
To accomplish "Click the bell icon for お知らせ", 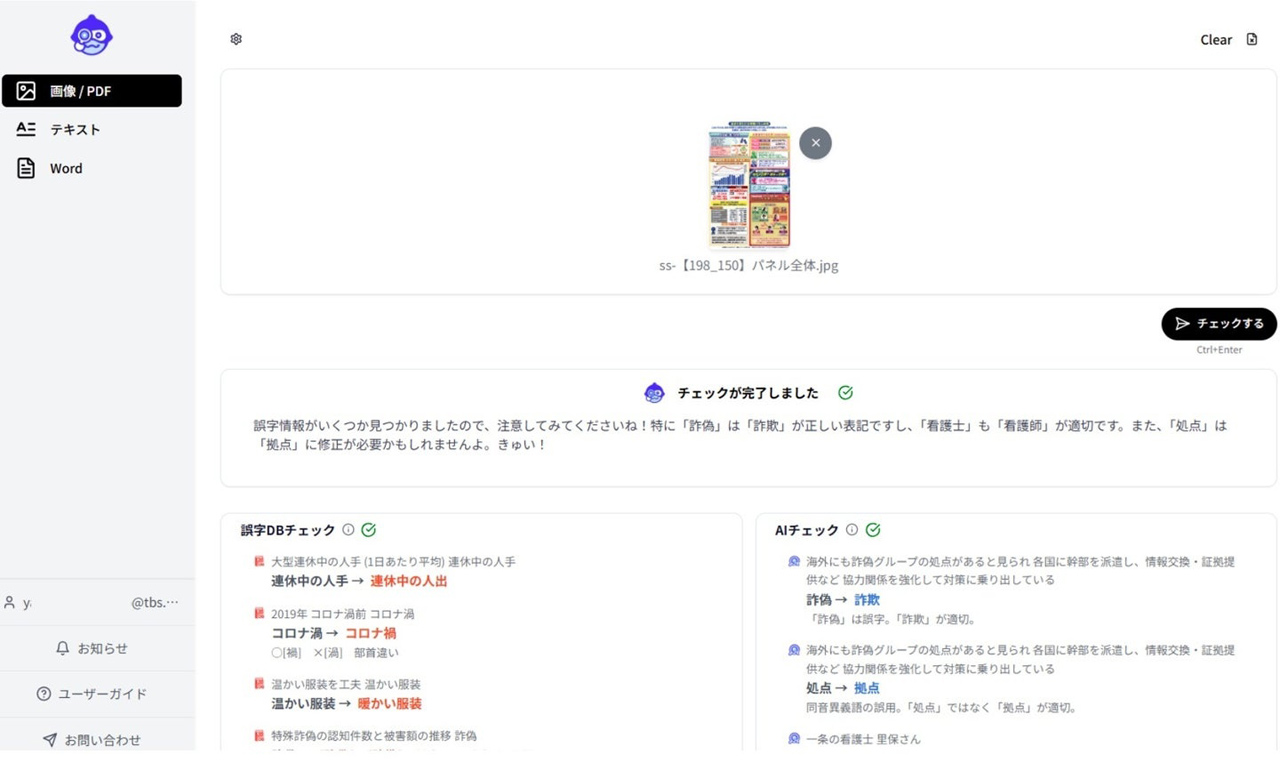I will click(63, 648).
